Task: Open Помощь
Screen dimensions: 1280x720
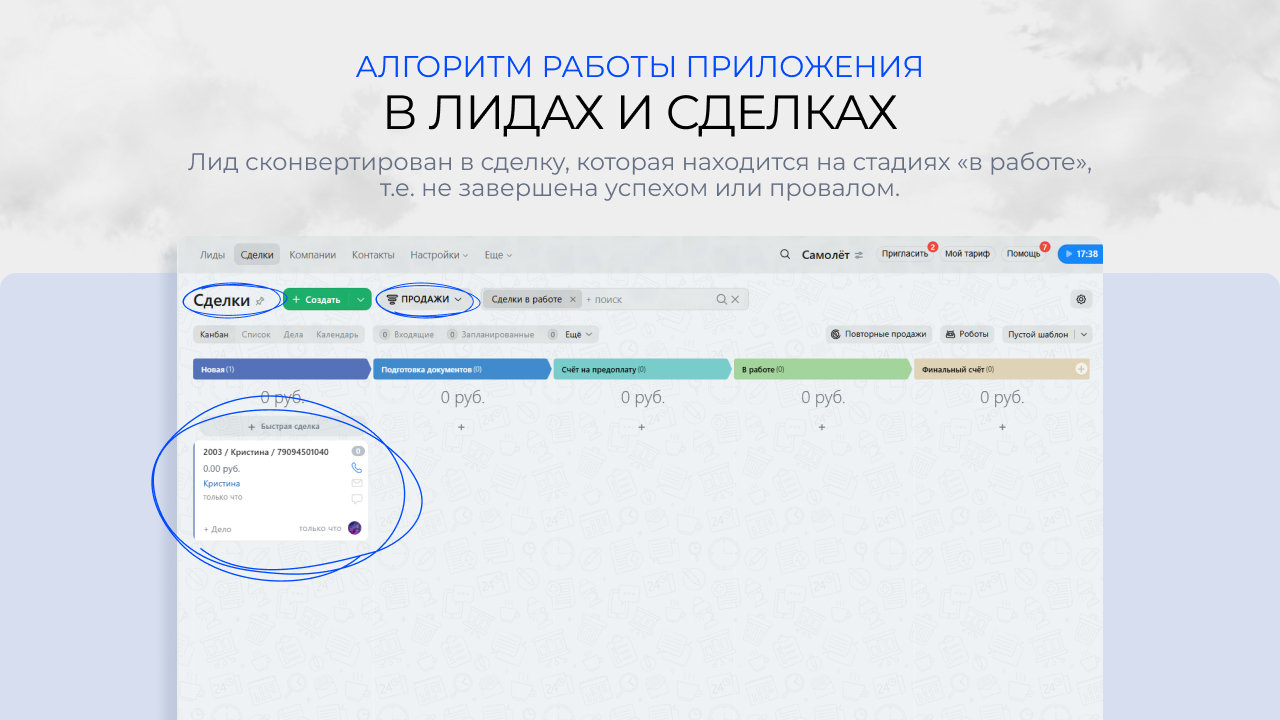Action: 1023,254
